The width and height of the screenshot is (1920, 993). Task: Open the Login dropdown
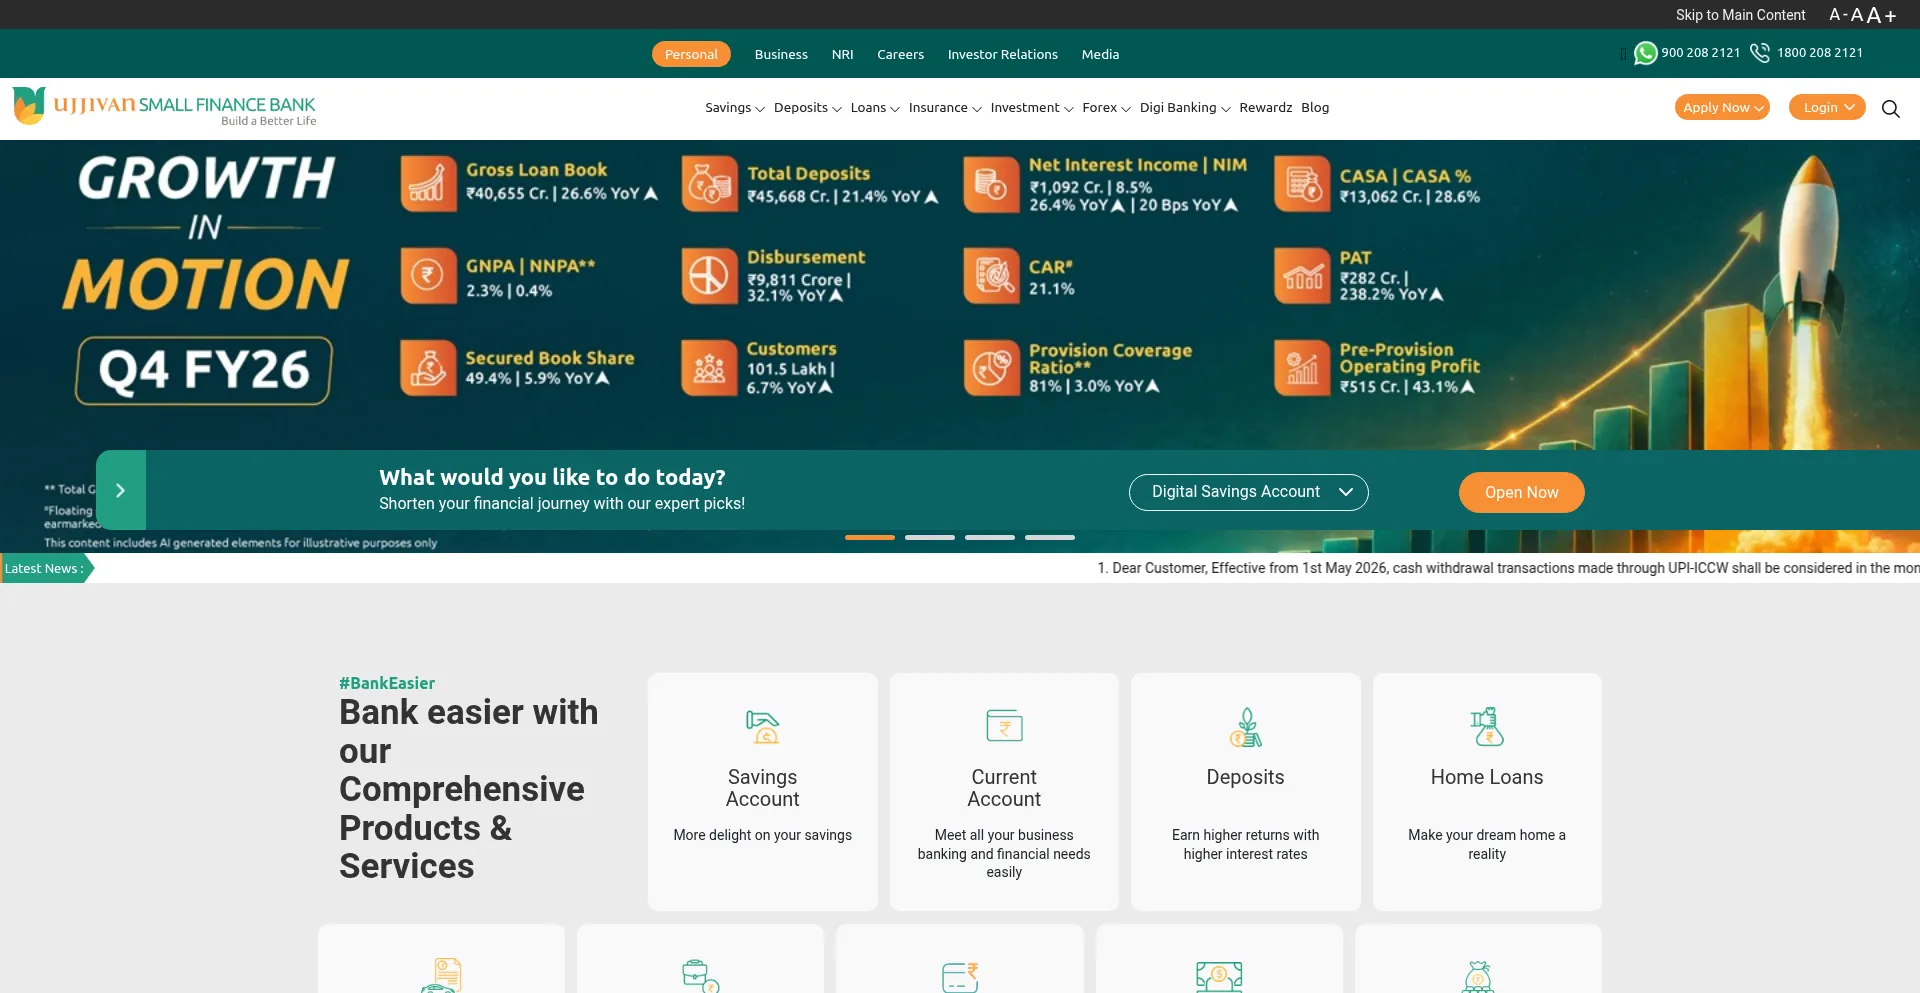click(x=1828, y=107)
